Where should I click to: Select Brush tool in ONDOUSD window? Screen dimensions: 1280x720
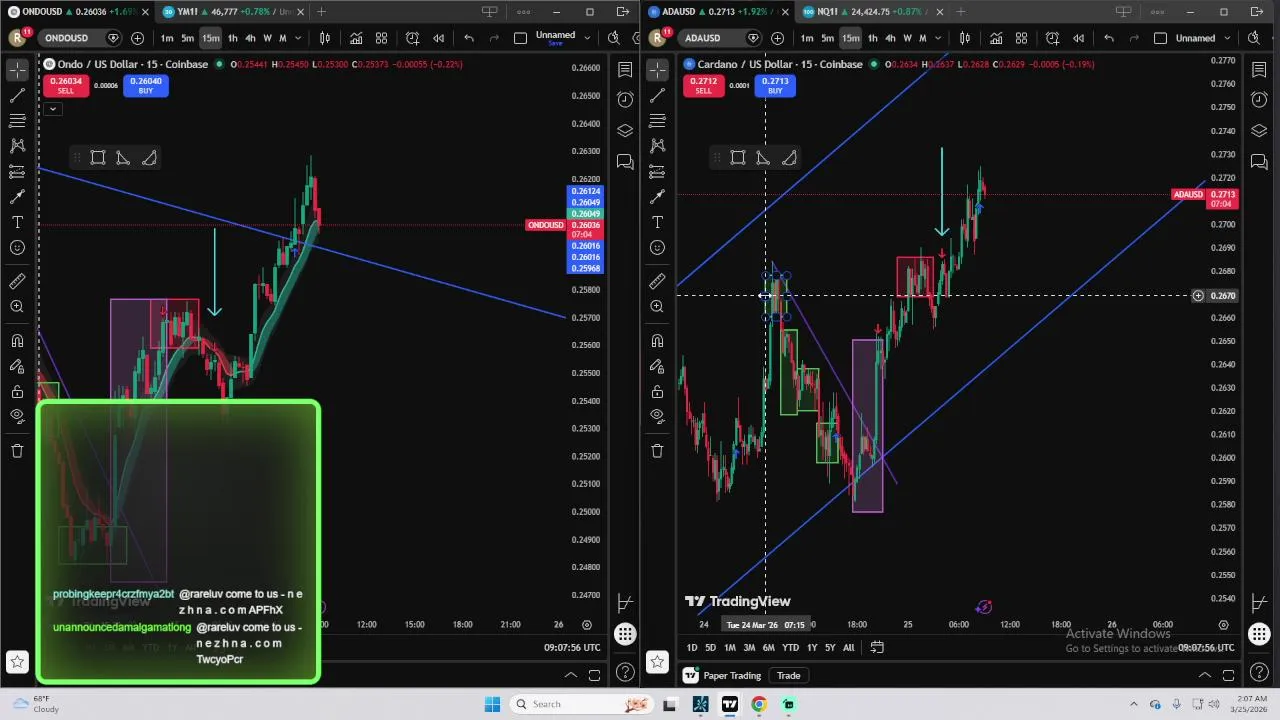pyautogui.click(x=17, y=197)
